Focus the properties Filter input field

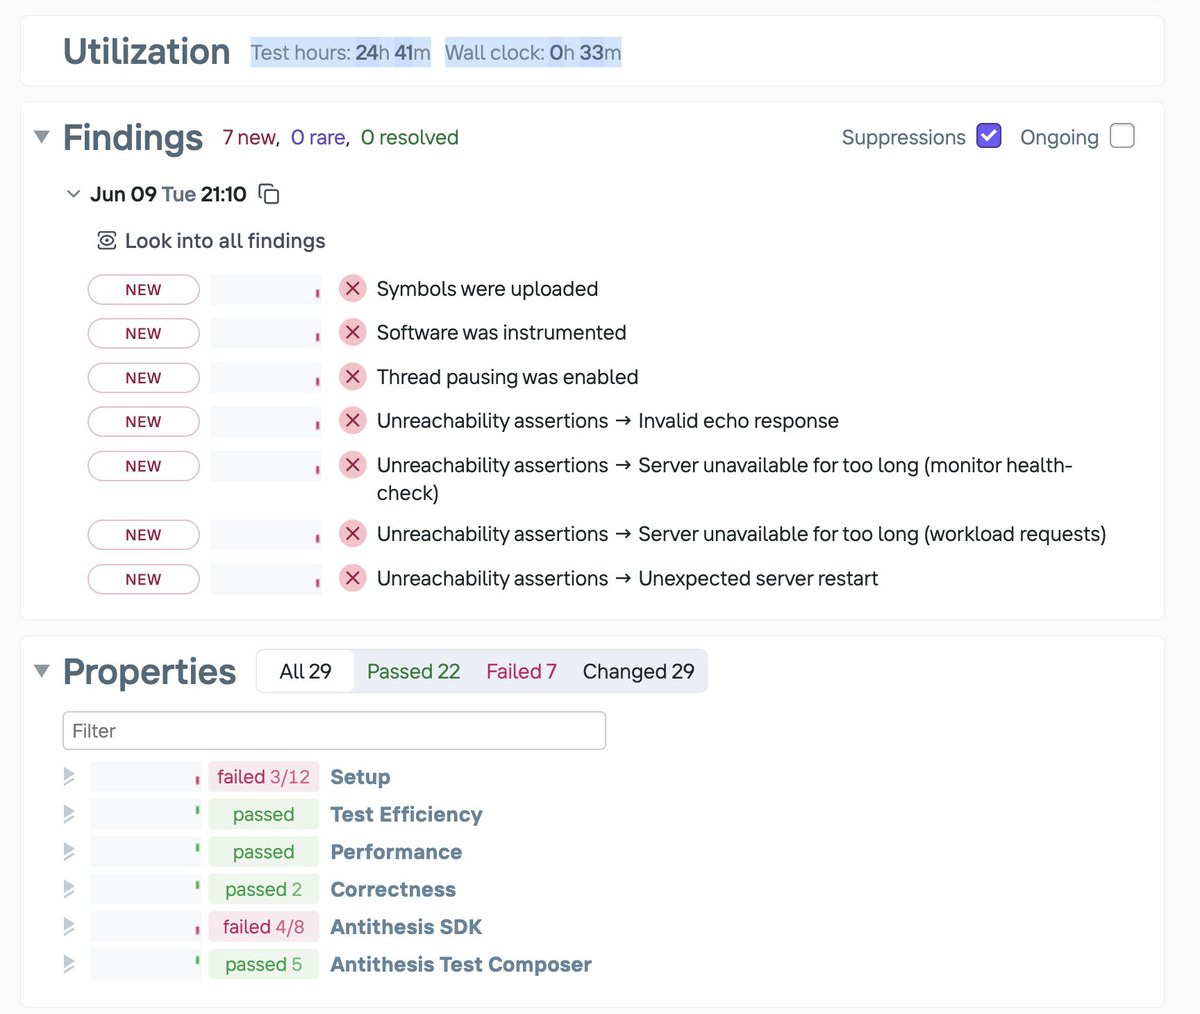[334, 731]
